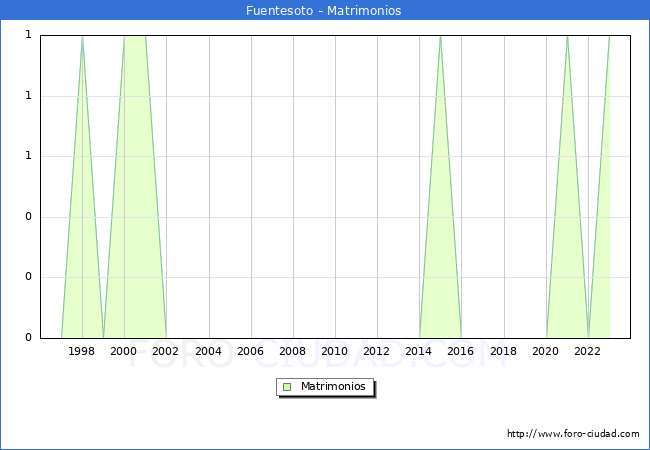The width and height of the screenshot is (650, 450).
Task: Select the 2014 x-axis year label
Action: 419,351
